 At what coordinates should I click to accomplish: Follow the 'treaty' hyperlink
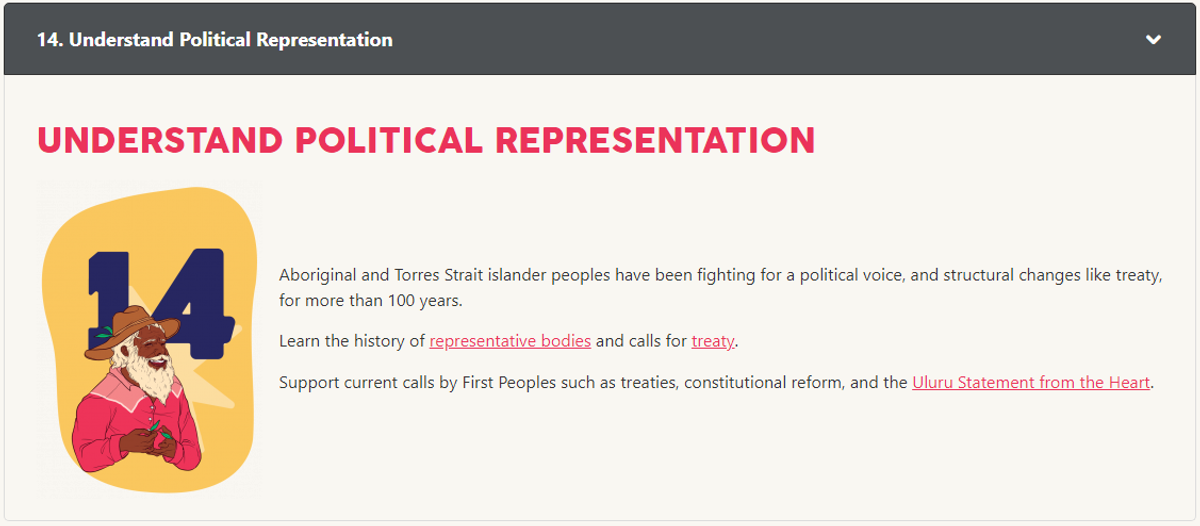713,341
